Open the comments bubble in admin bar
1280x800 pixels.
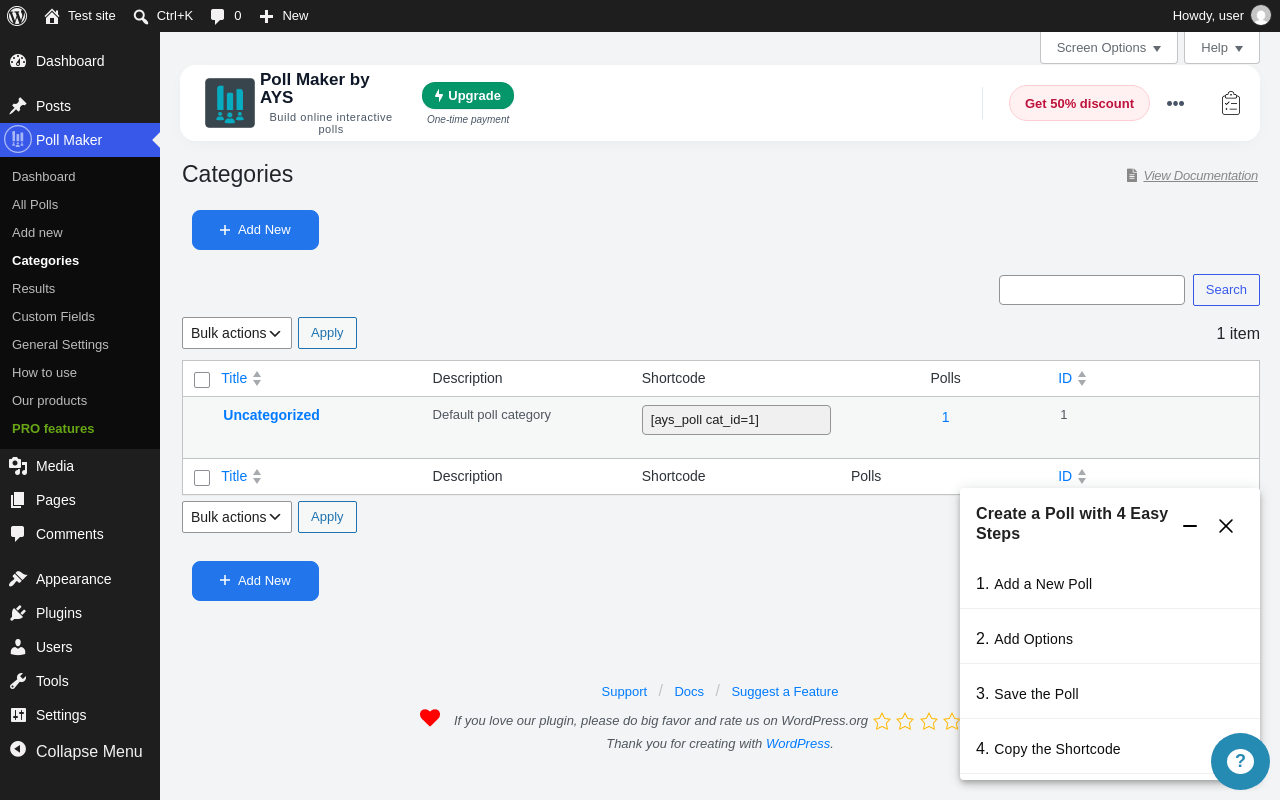pyautogui.click(x=217, y=16)
